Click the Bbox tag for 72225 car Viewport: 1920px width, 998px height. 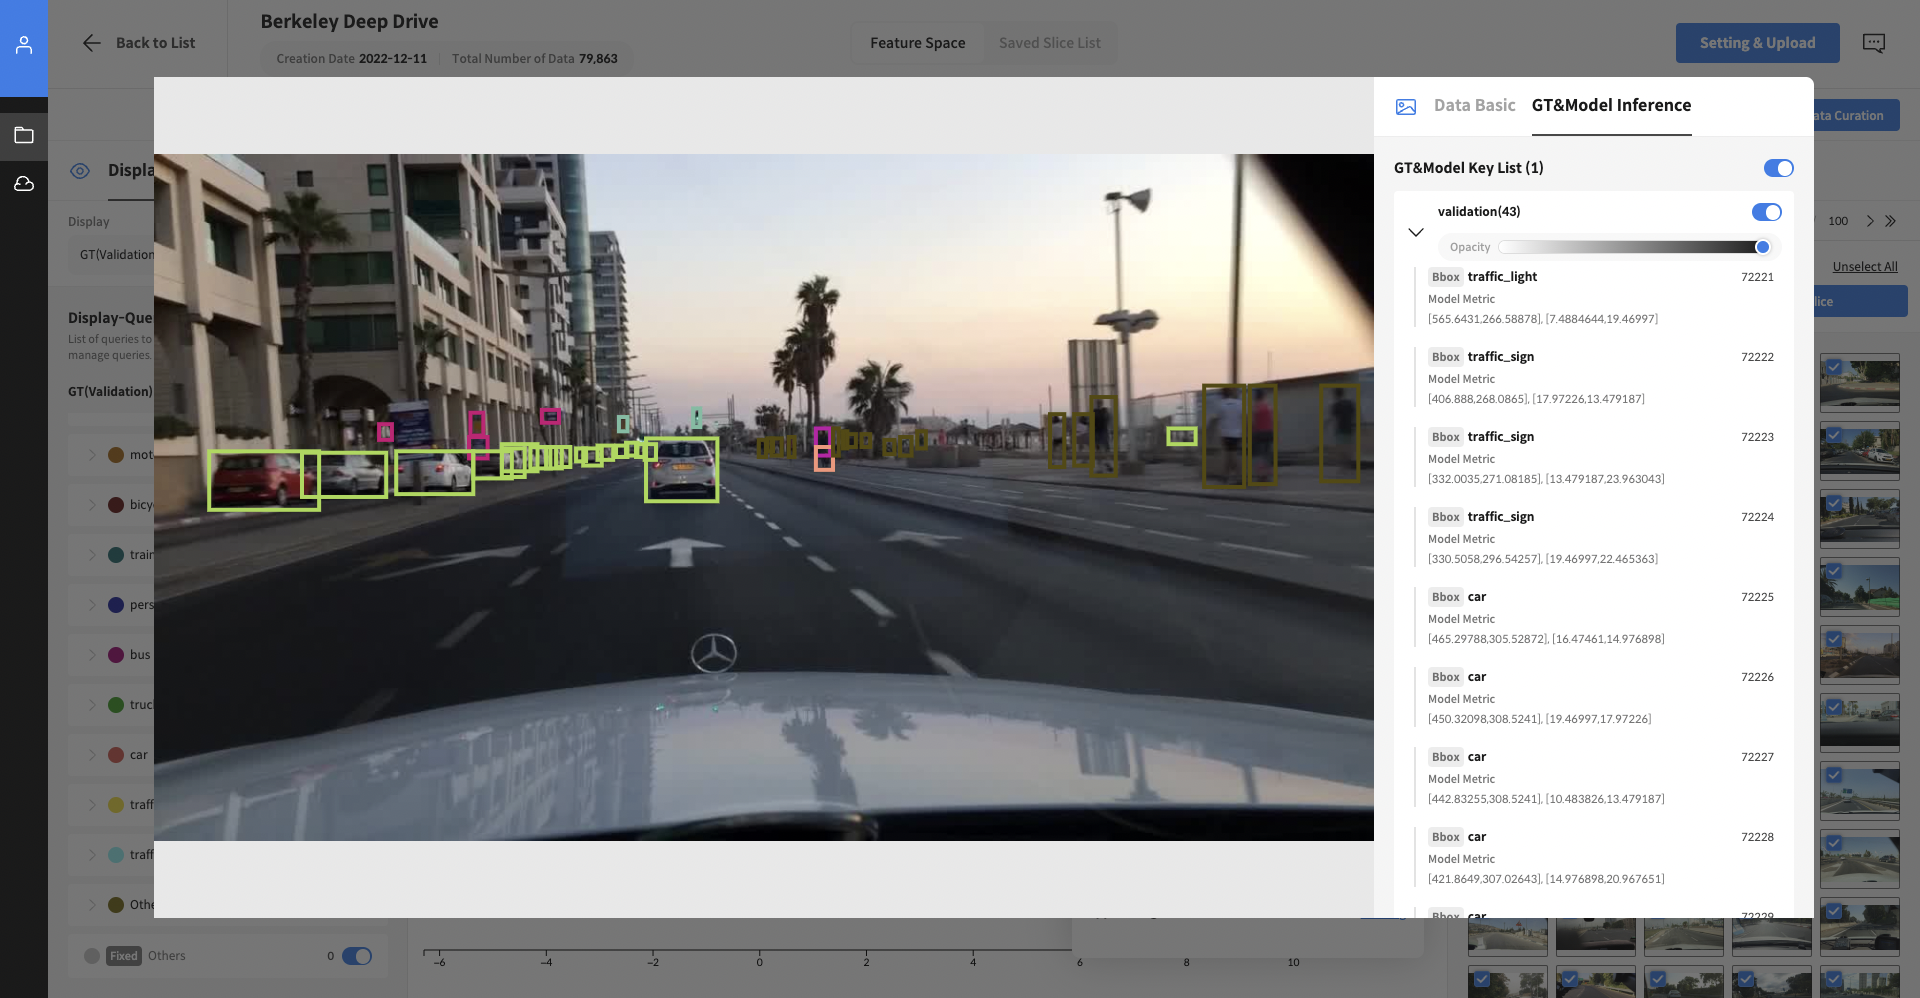(1446, 597)
